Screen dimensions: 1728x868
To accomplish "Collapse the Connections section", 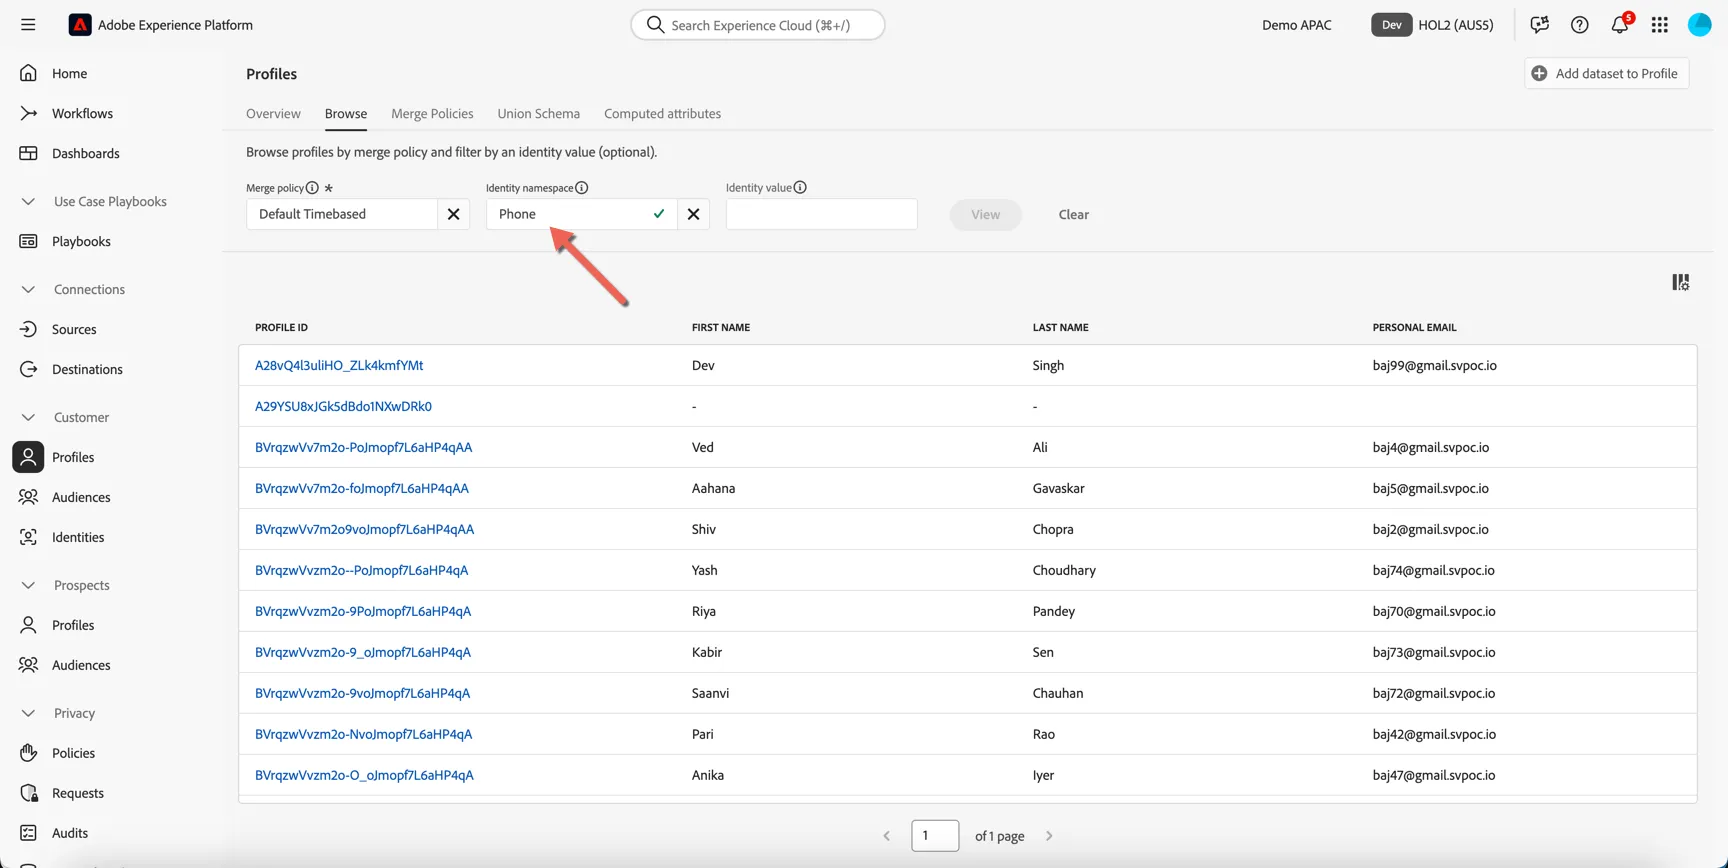I will coord(28,289).
